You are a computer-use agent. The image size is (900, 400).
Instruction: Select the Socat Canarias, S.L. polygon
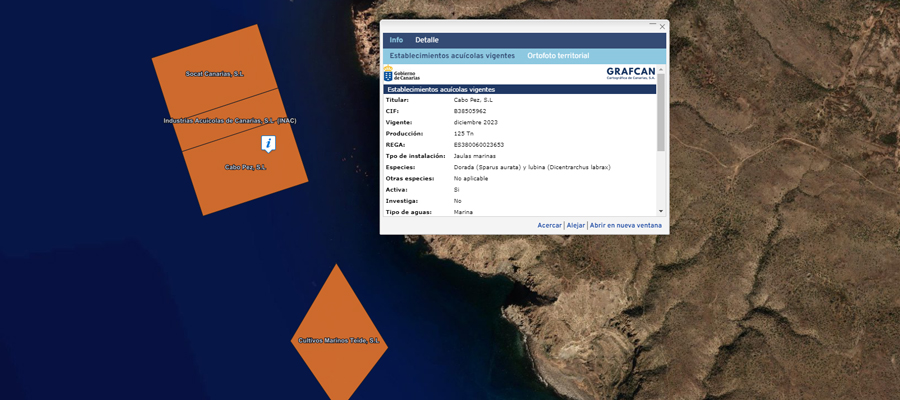213,65
